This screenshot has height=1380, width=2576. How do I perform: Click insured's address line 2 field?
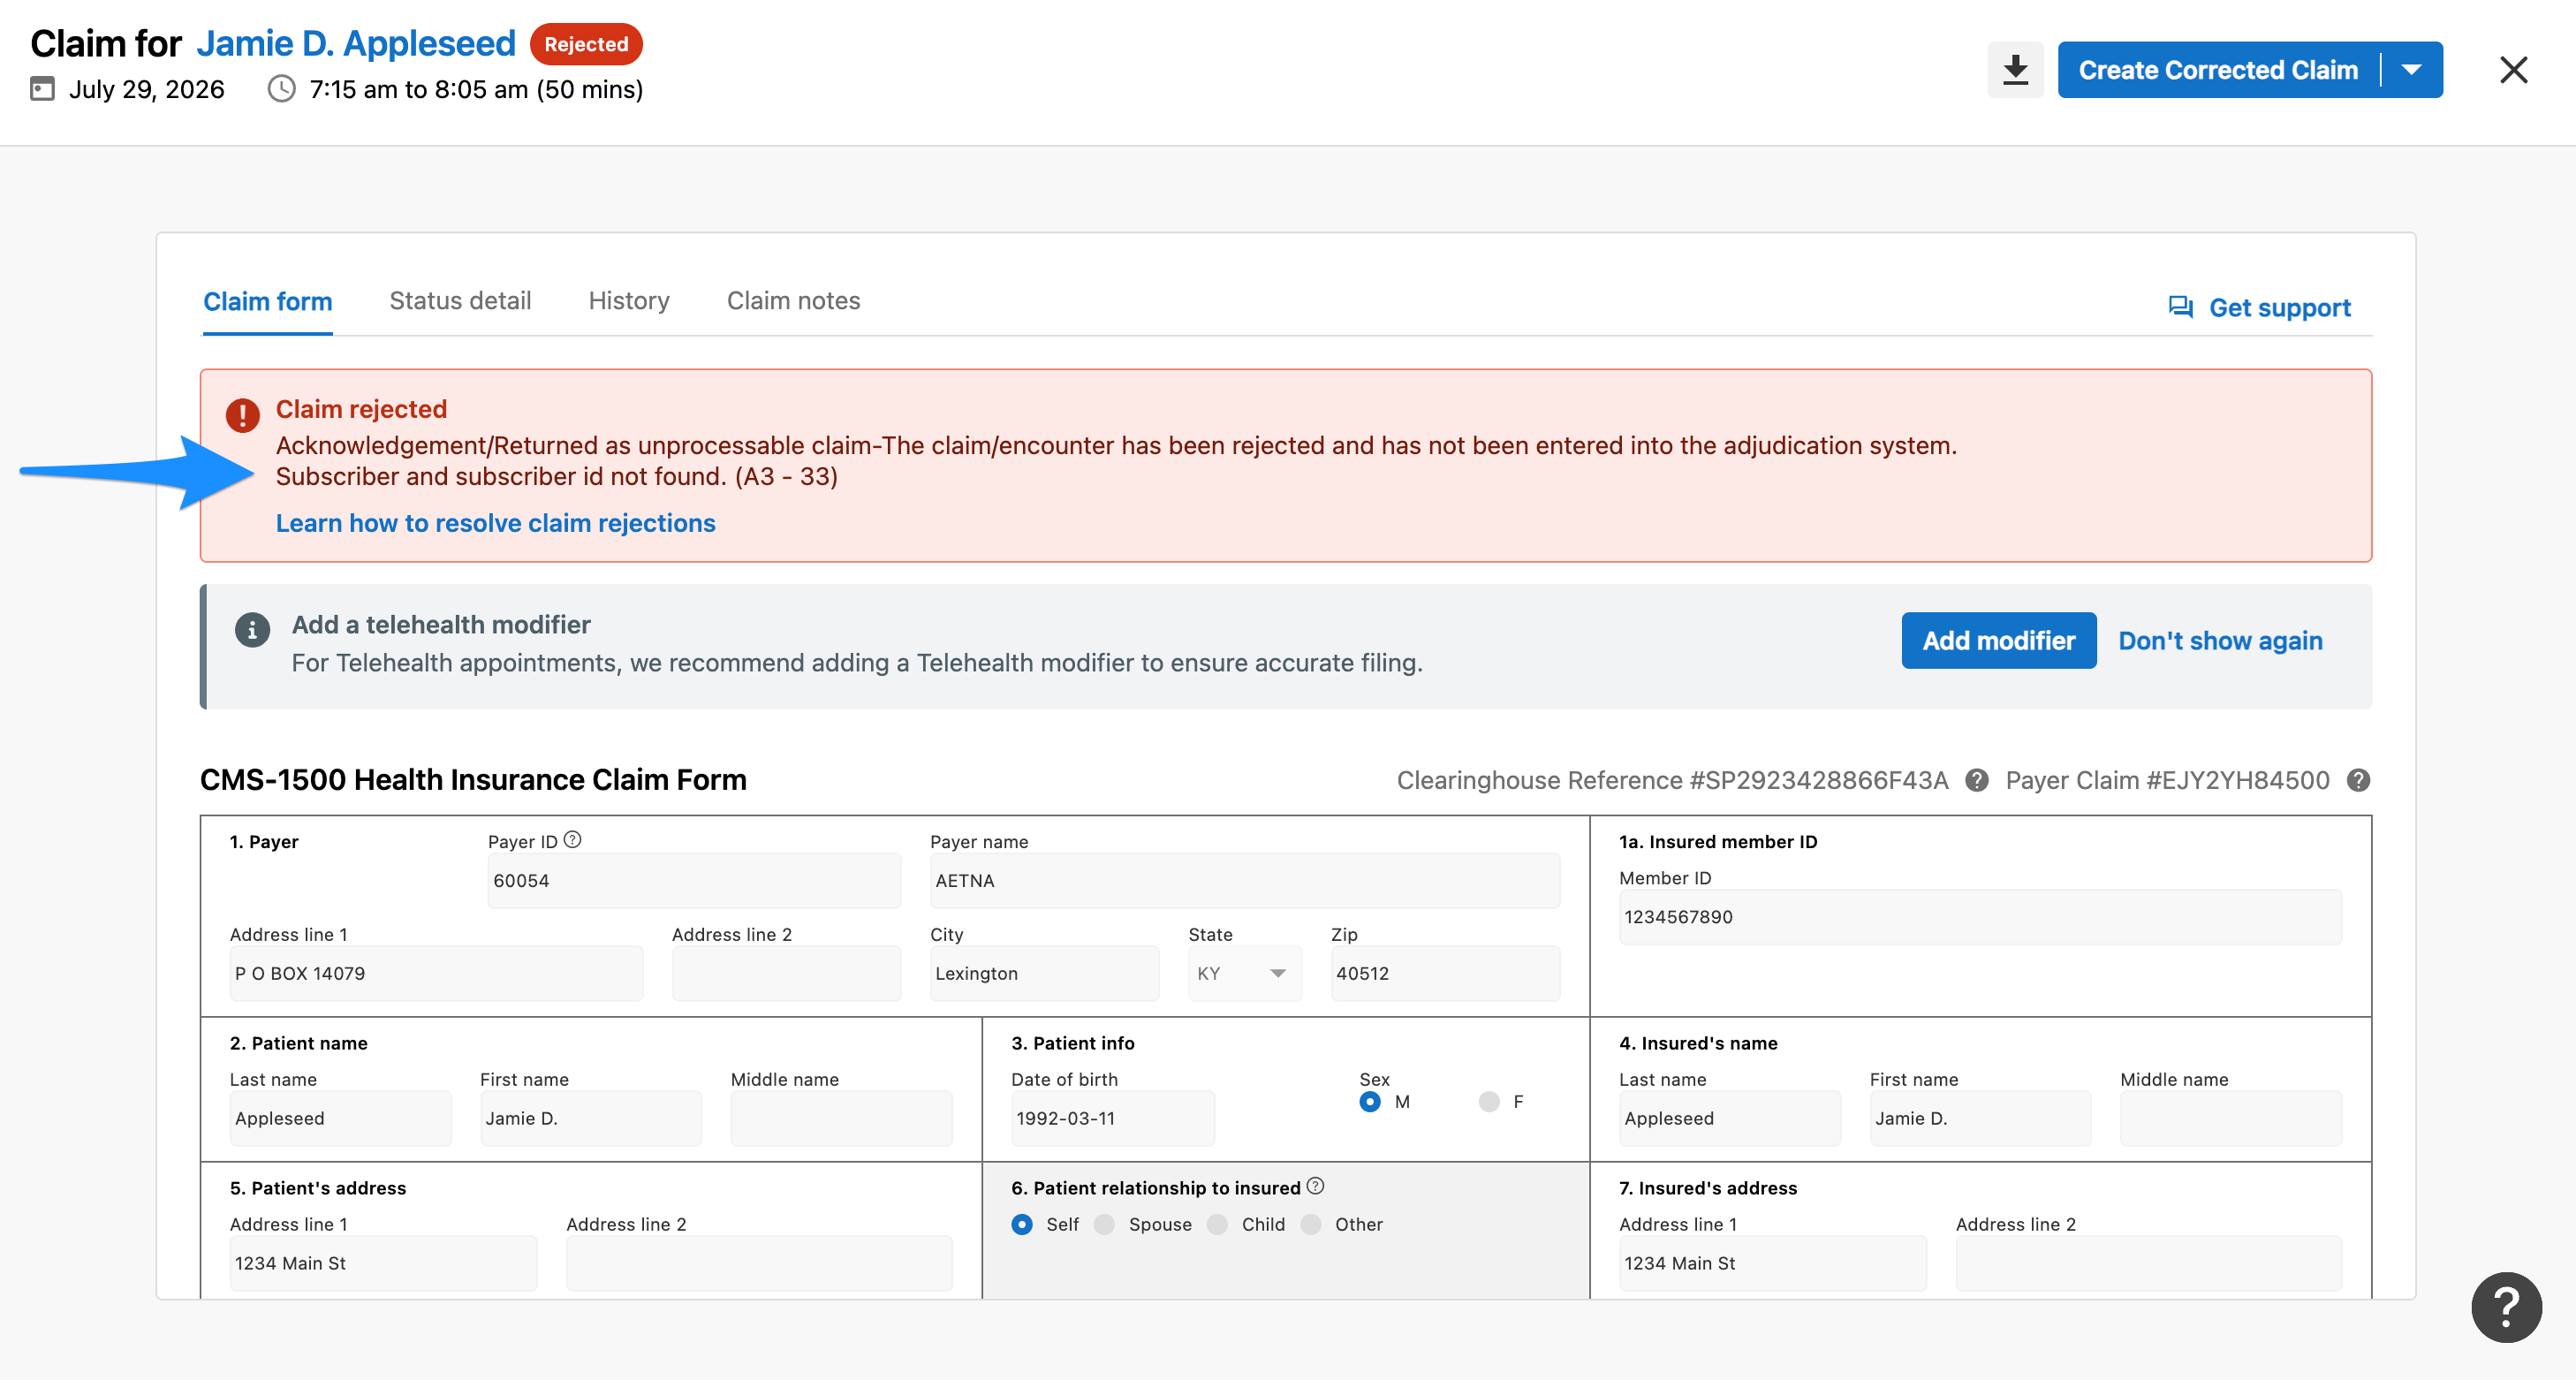[2149, 1263]
